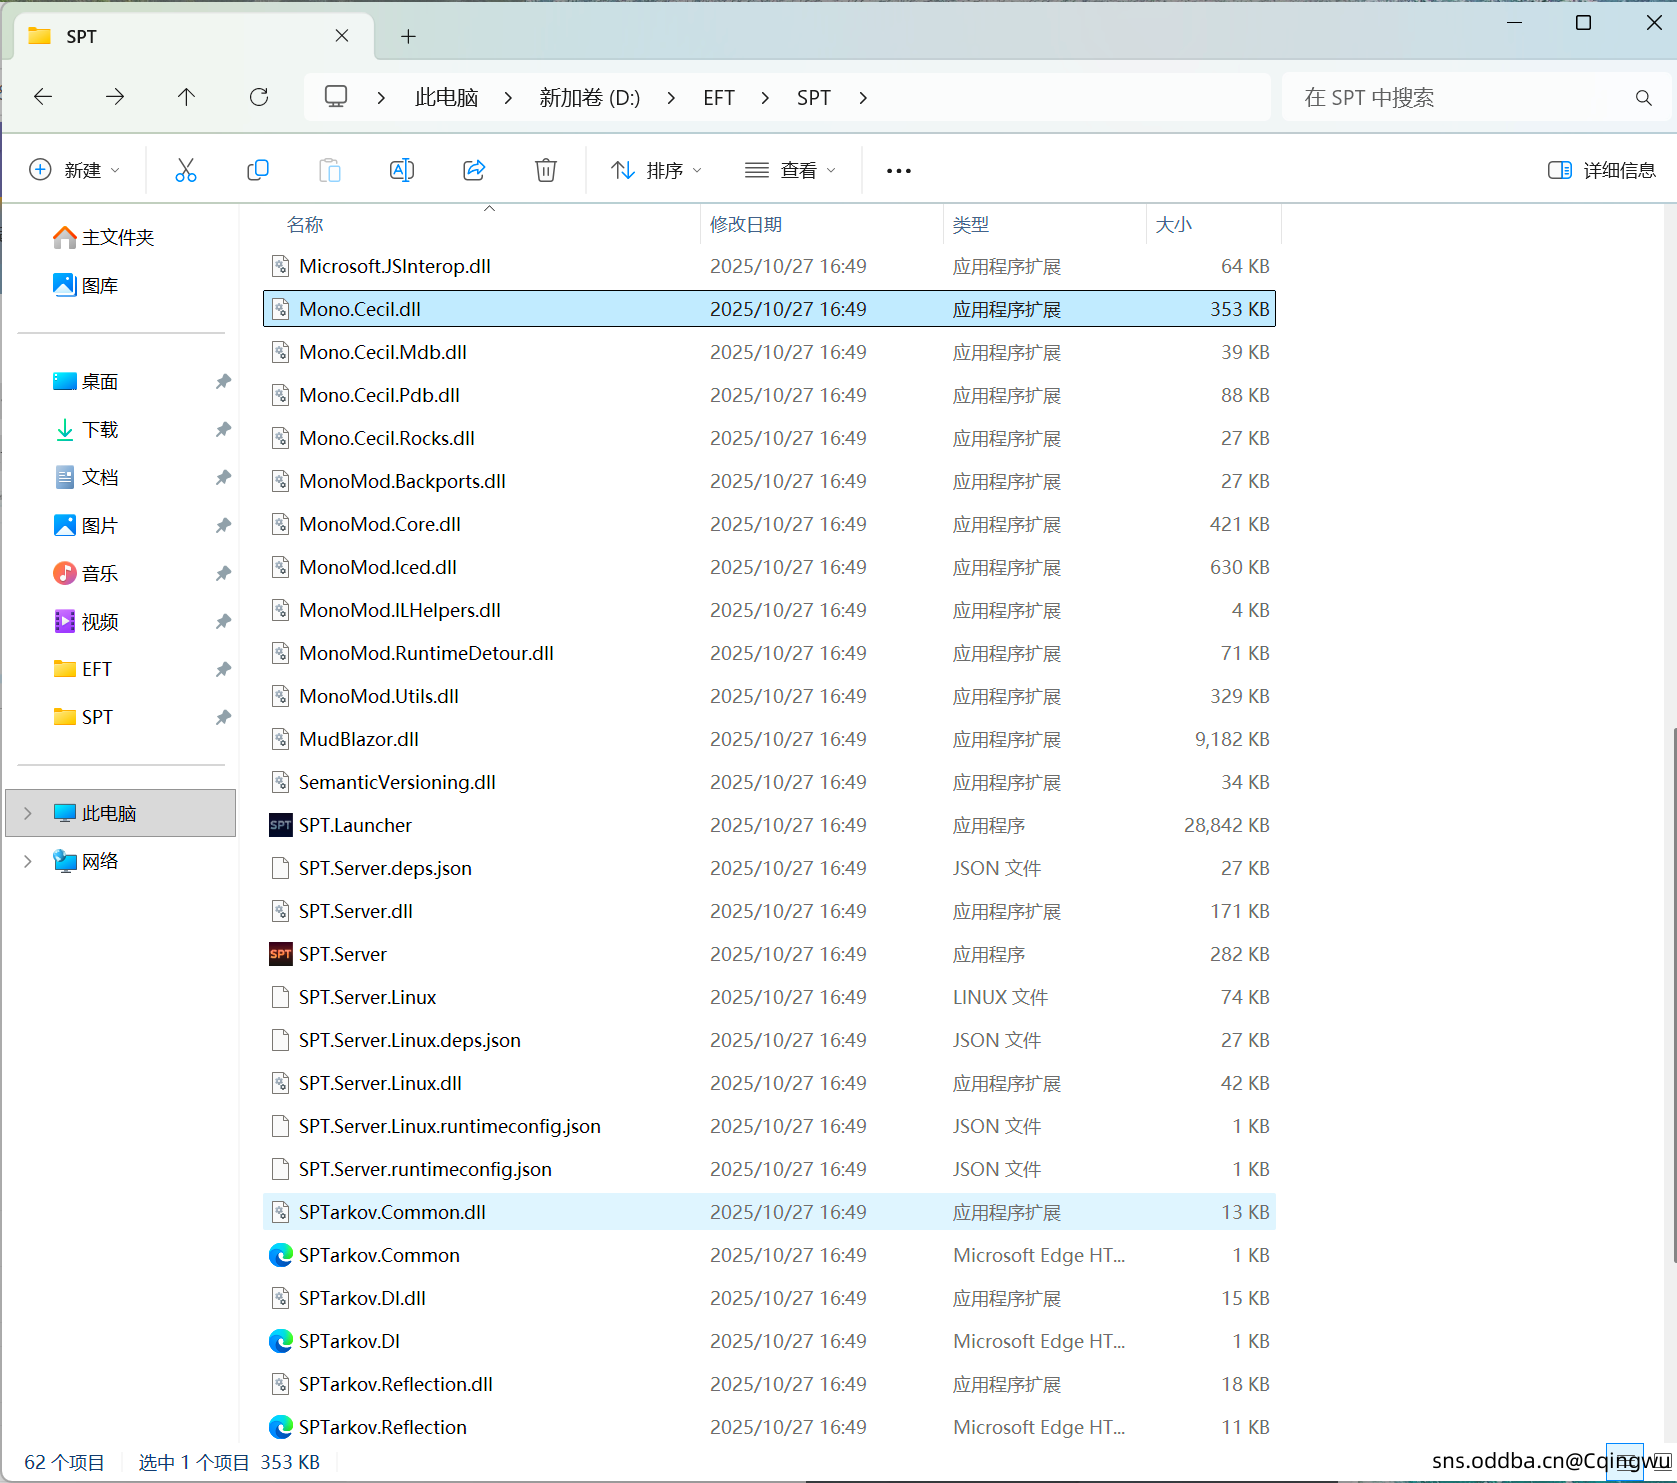Refresh the current folder view

pos(259,97)
